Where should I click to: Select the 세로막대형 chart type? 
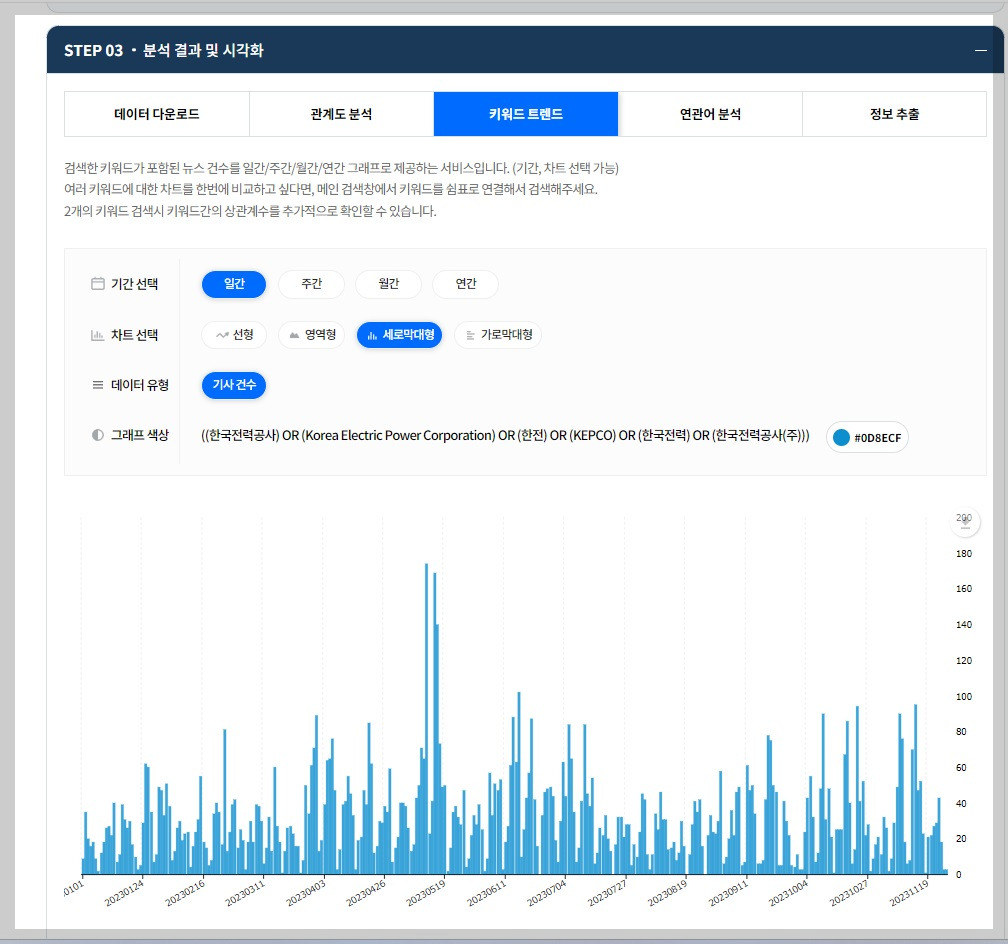(399, 335)
